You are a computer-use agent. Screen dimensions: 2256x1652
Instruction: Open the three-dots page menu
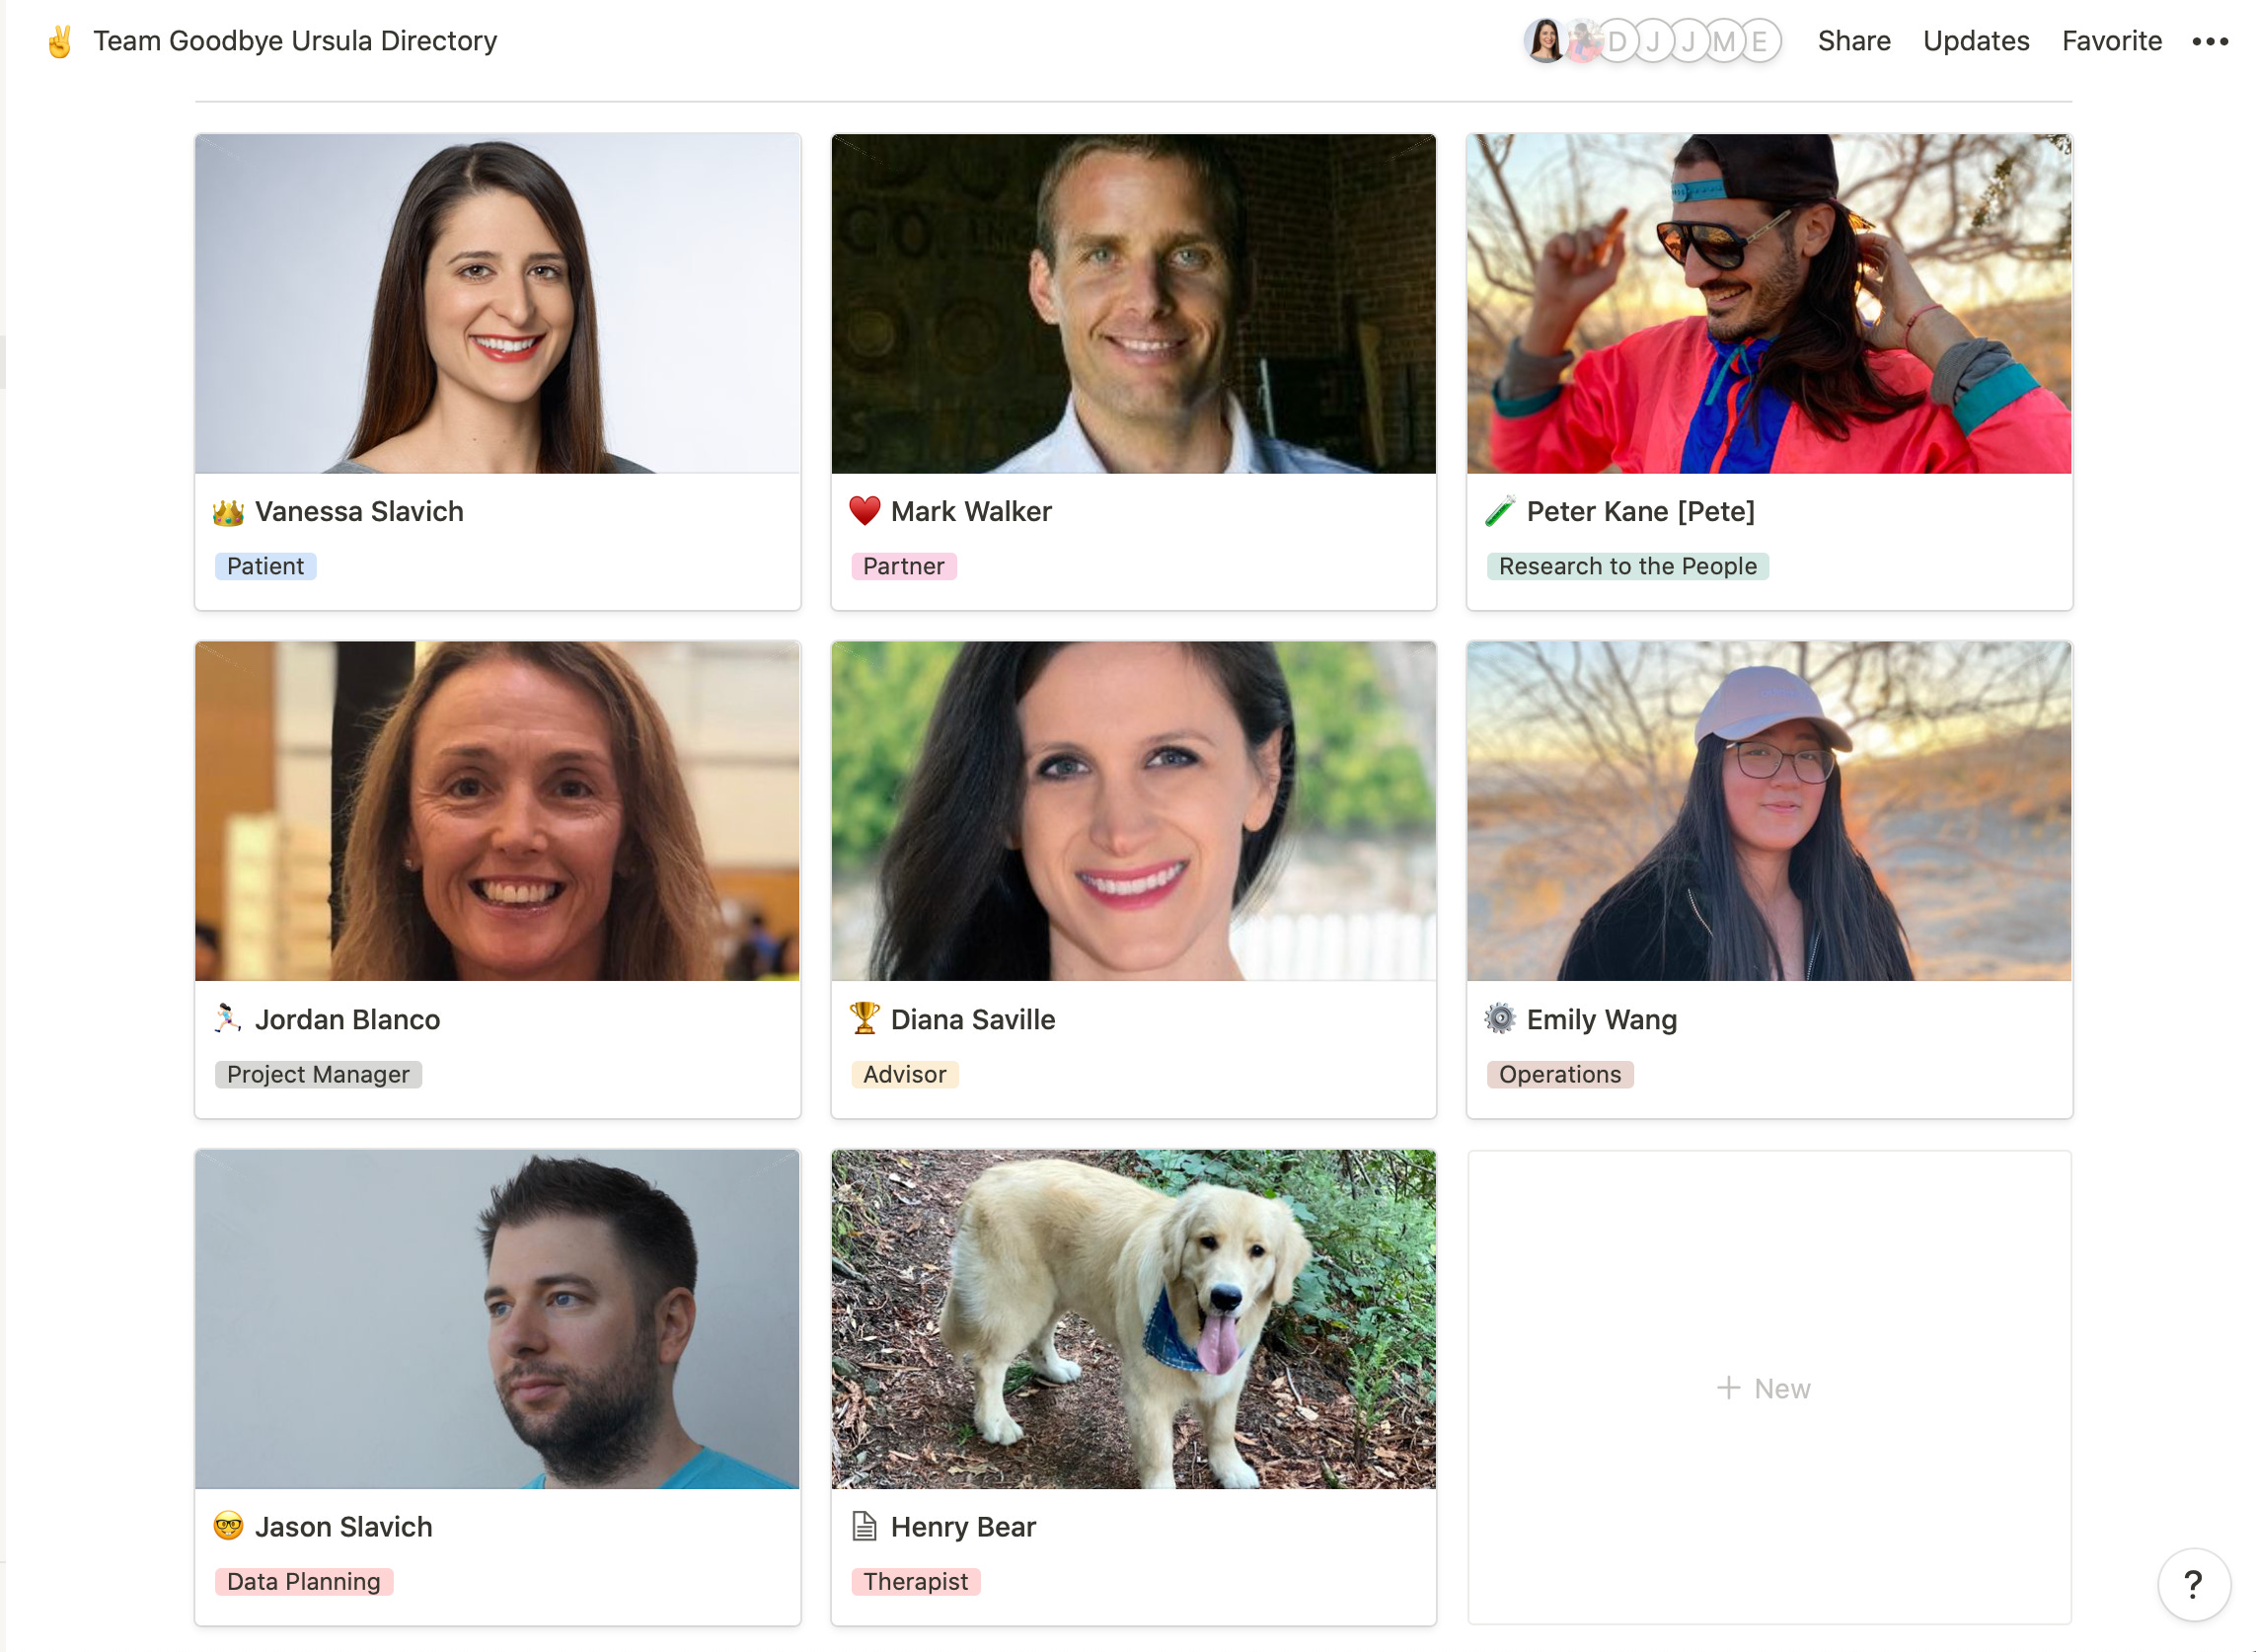[x=2210, y=41]
